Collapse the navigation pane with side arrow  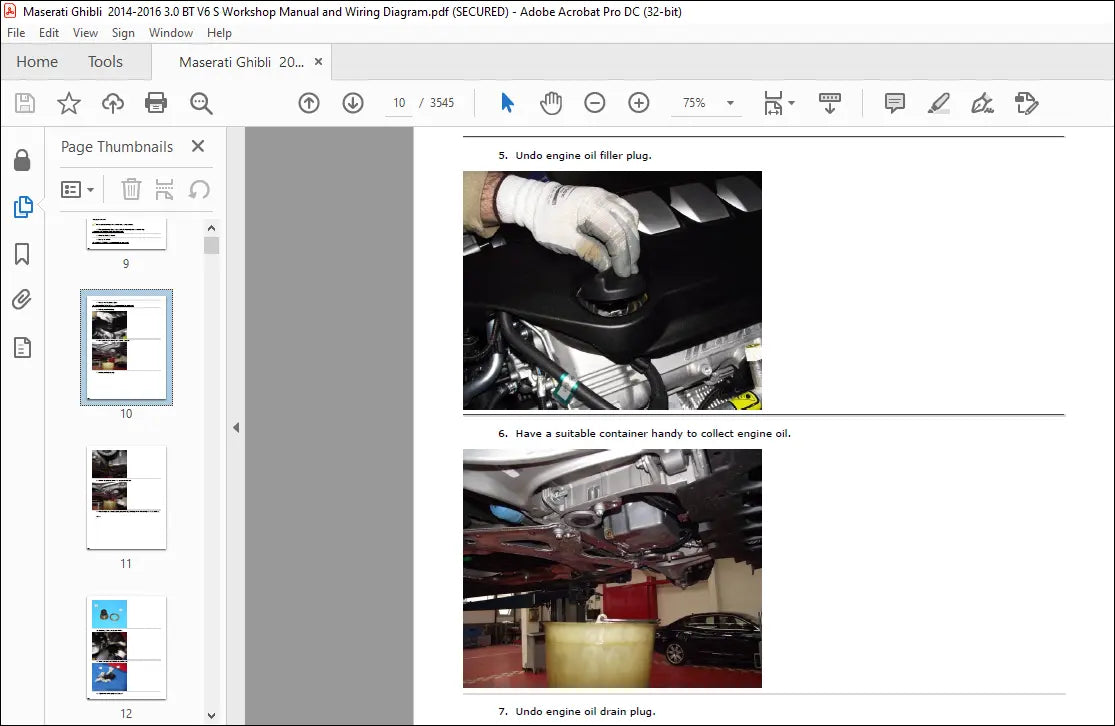coord(236,427)
